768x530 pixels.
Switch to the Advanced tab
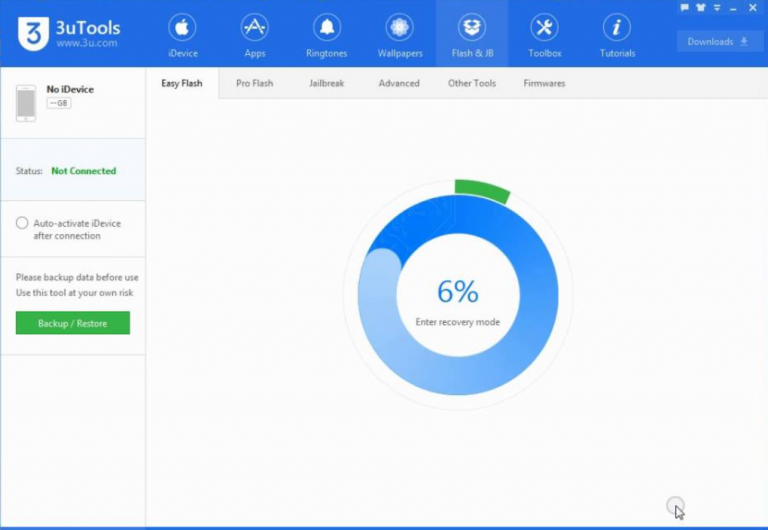pos(399,83)
